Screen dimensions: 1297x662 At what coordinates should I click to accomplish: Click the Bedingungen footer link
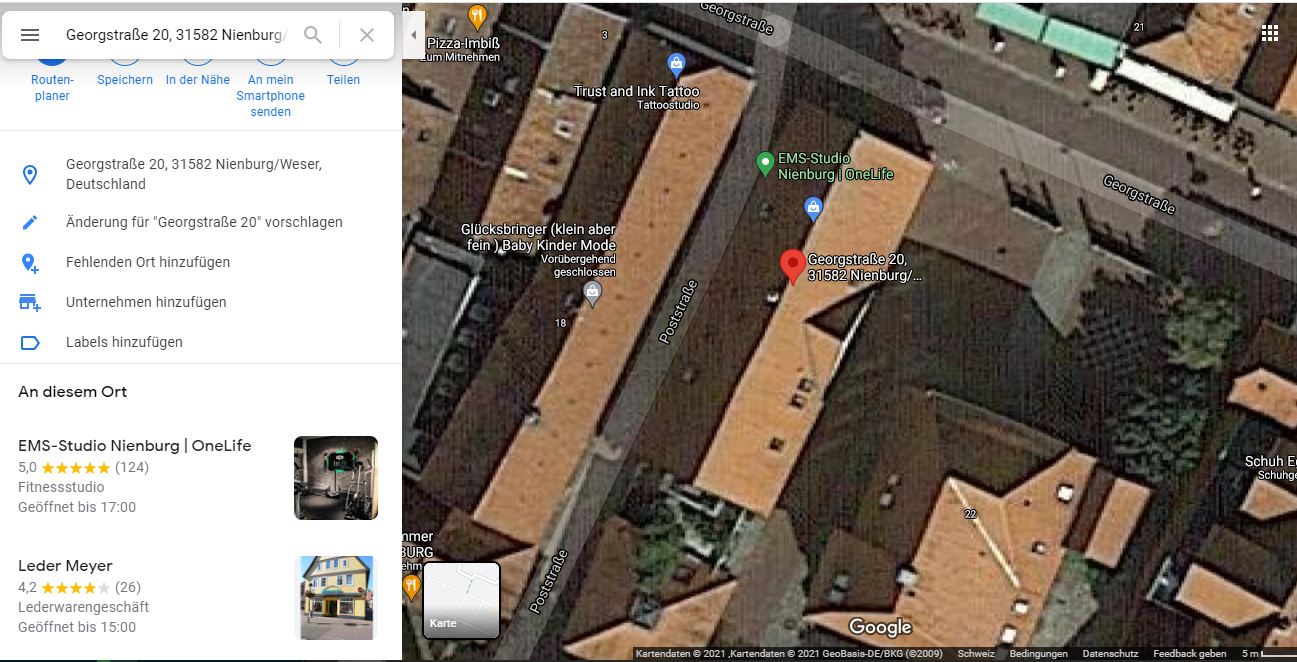(x=1039, y=654)
